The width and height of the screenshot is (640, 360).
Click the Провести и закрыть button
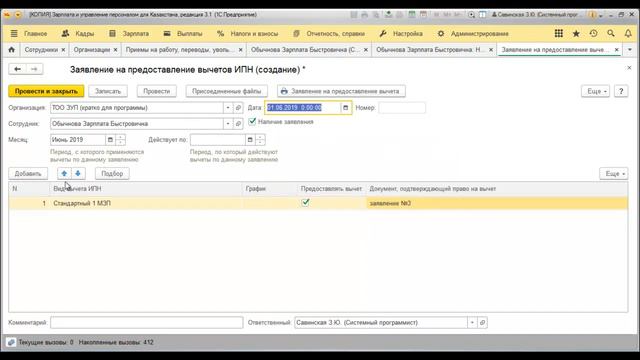[46, 91]
